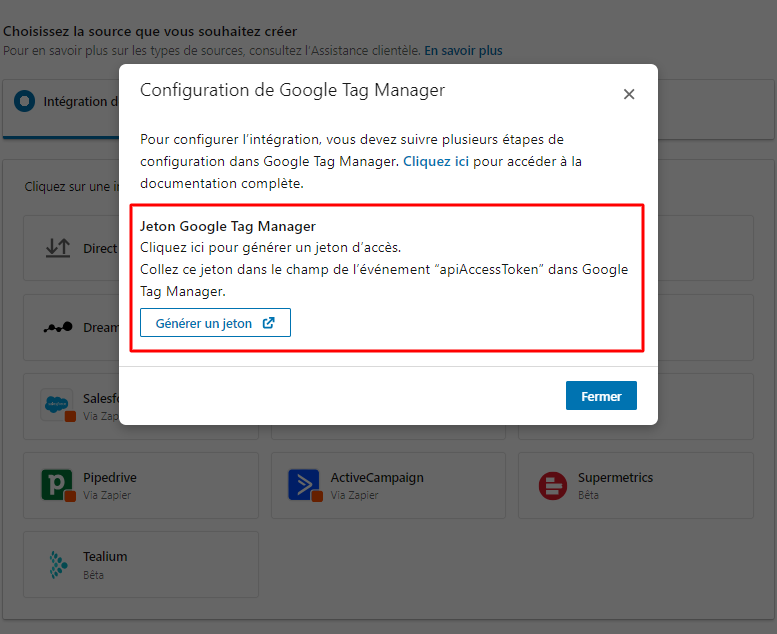Select the Pipedrive source name
The height and width of the screenshot is (634, 777).
point(110,477)
